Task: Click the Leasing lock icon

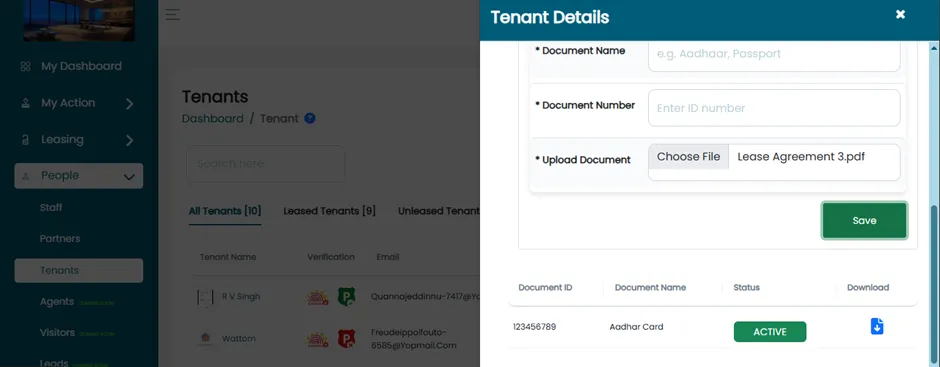Action: [25, 140]
